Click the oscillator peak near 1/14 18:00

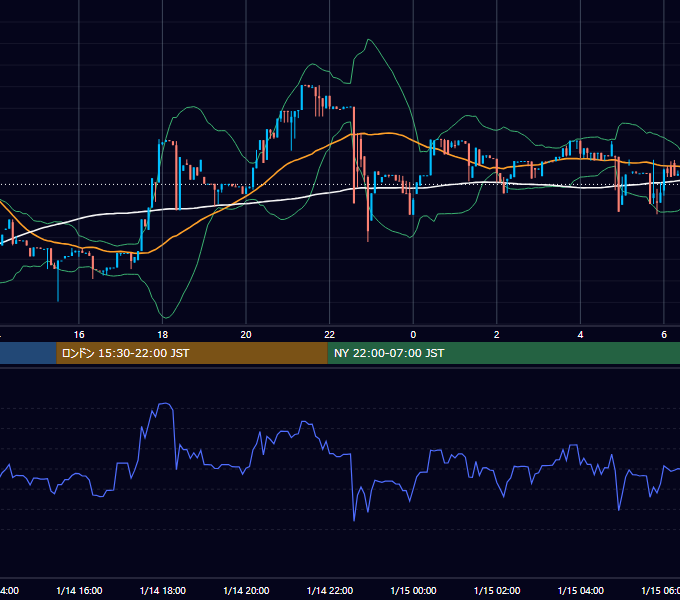(165, 404)
